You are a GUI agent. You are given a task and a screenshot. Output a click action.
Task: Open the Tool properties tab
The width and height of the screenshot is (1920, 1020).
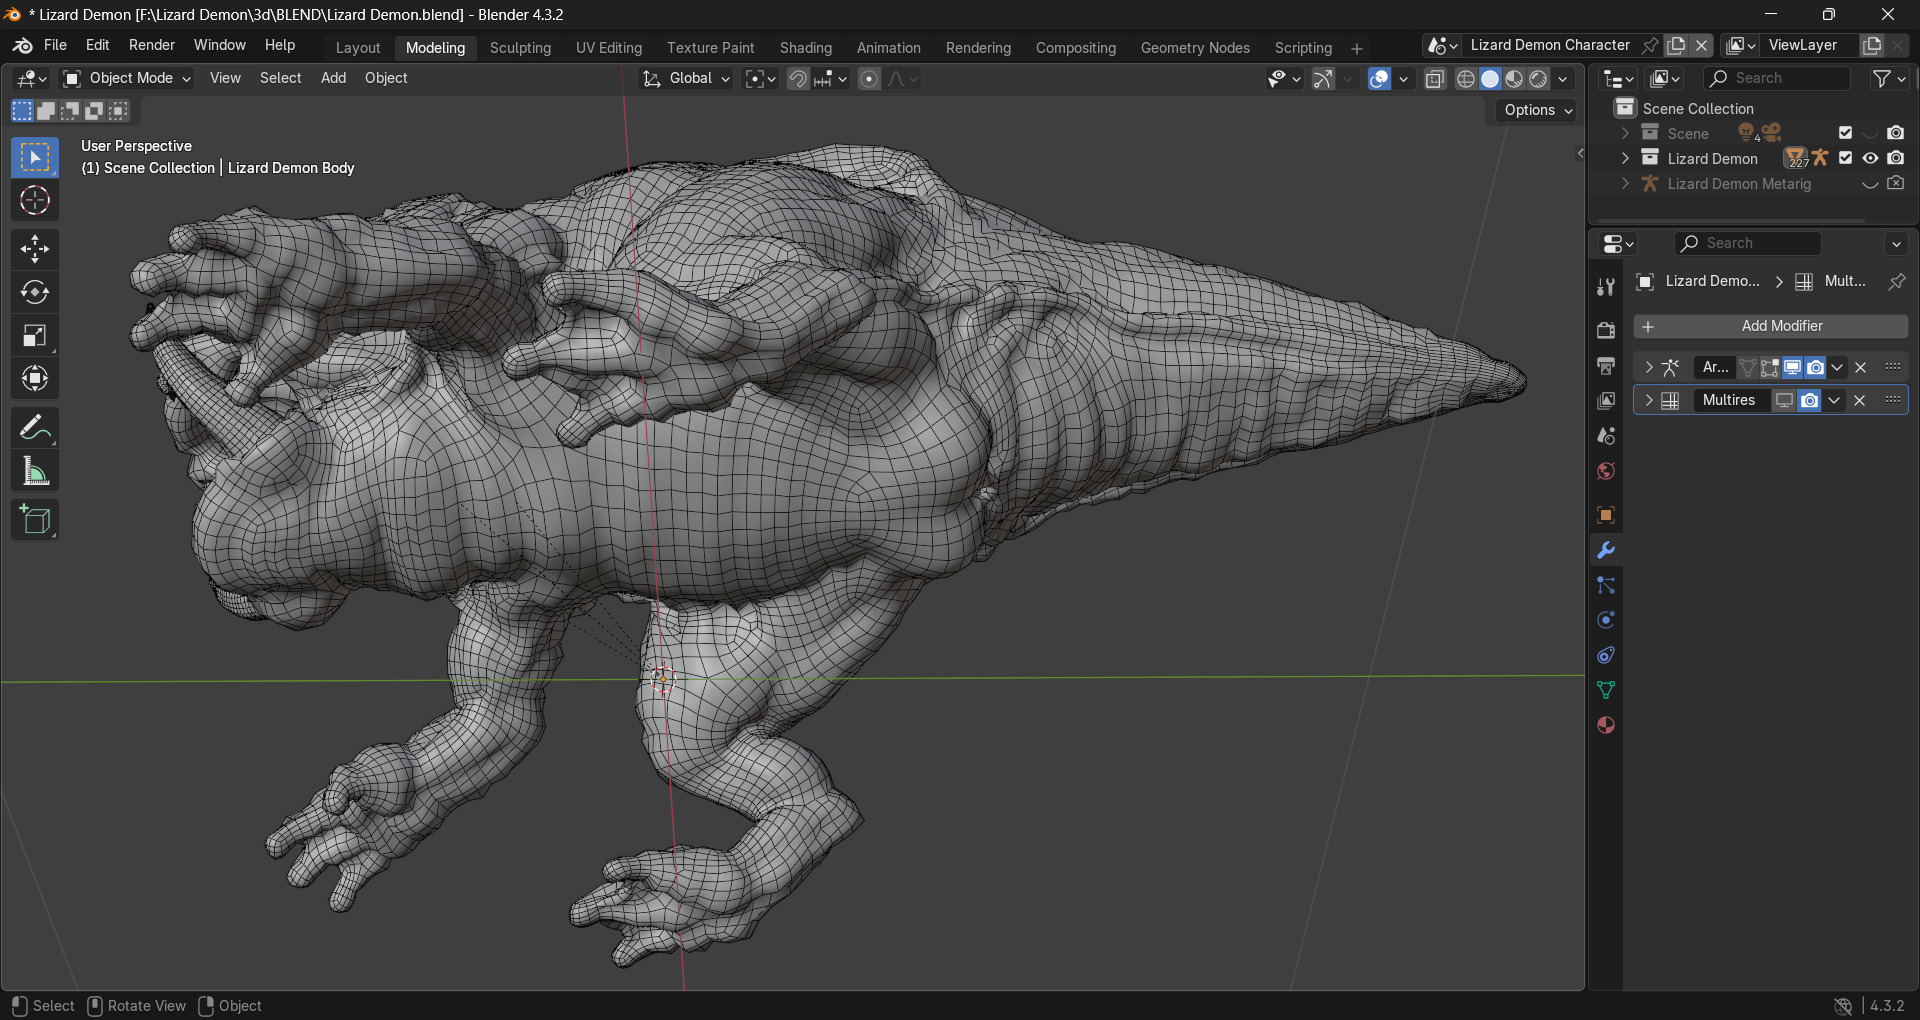tap(1606, 287)
